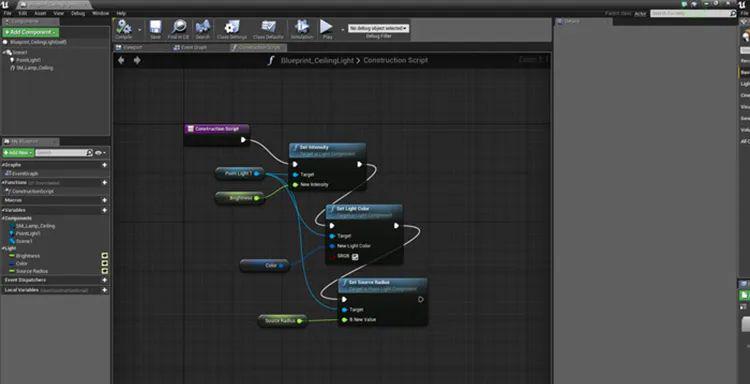Image resolution: width=750 pixels, height=384 pixels.
Task: Open the Window menu
Action: [x=100, y=13]
